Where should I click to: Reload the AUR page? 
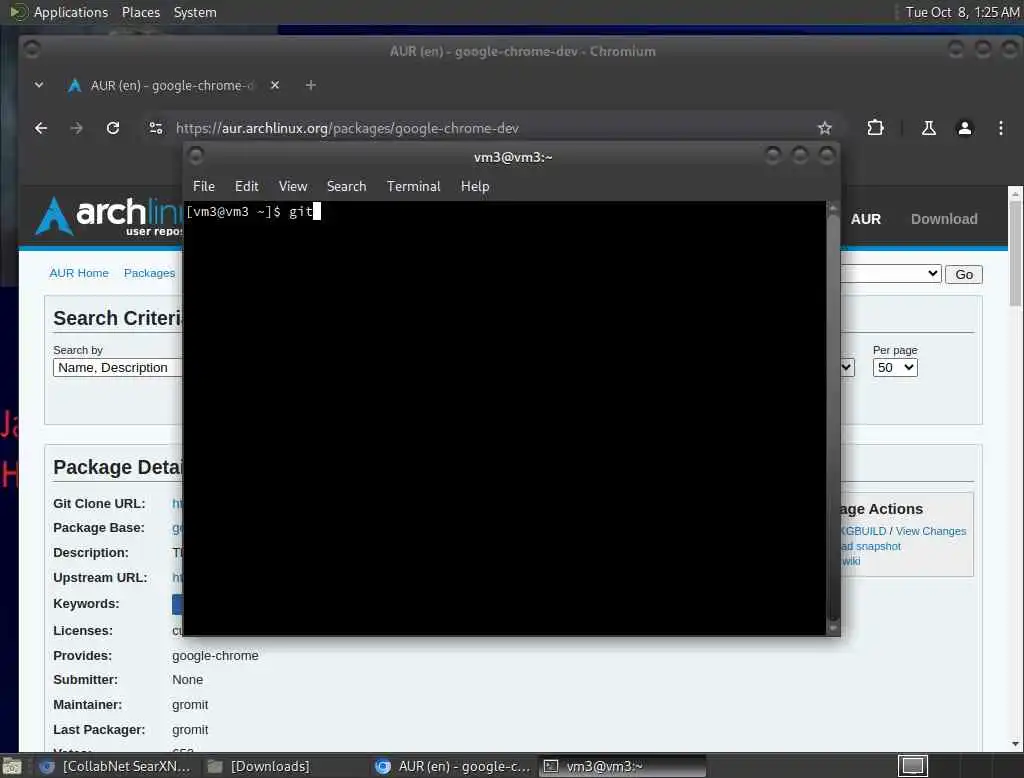click(x=113, y=128)
